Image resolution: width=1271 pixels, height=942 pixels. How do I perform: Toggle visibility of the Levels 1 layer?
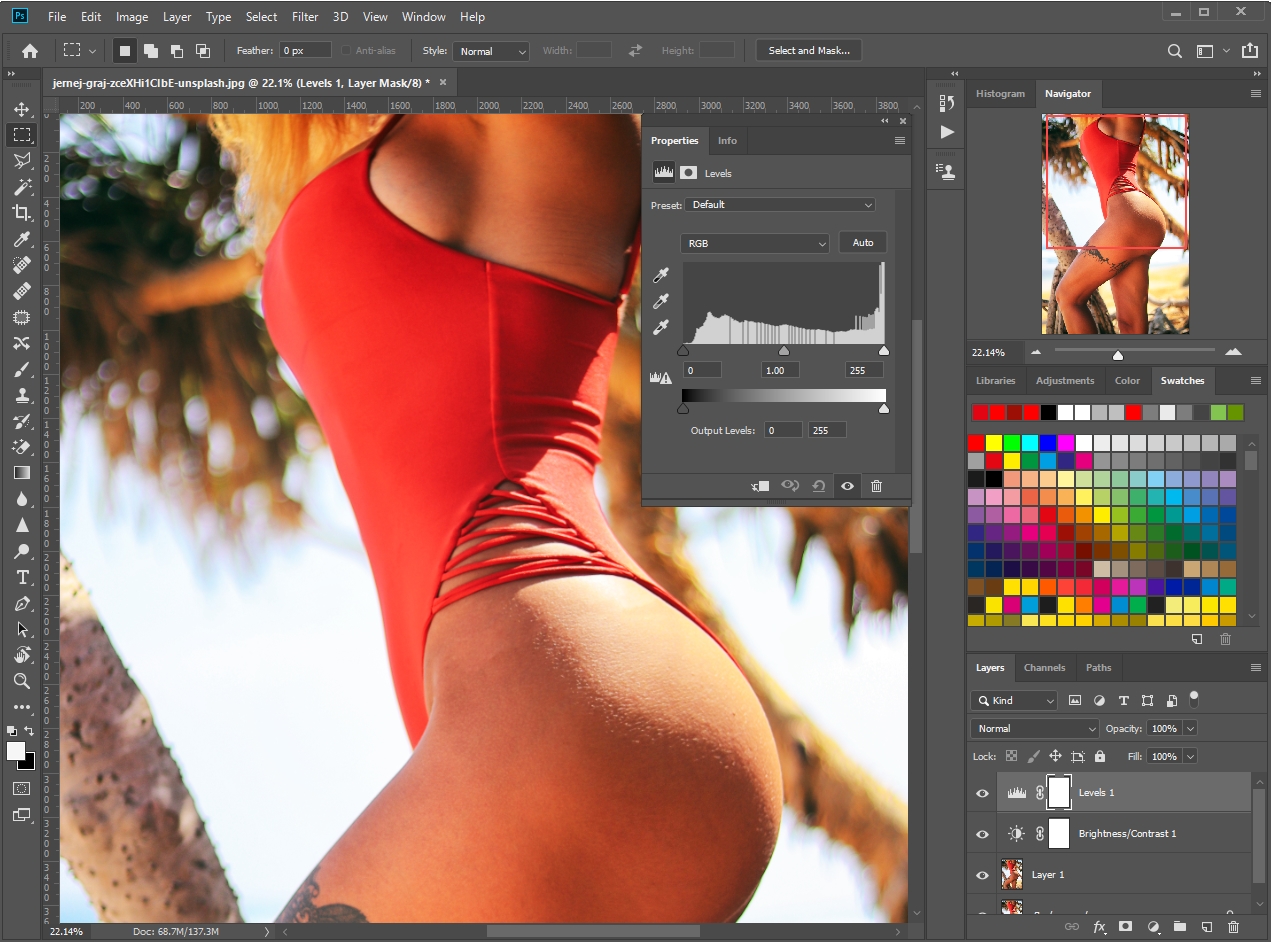click(982, 792)
